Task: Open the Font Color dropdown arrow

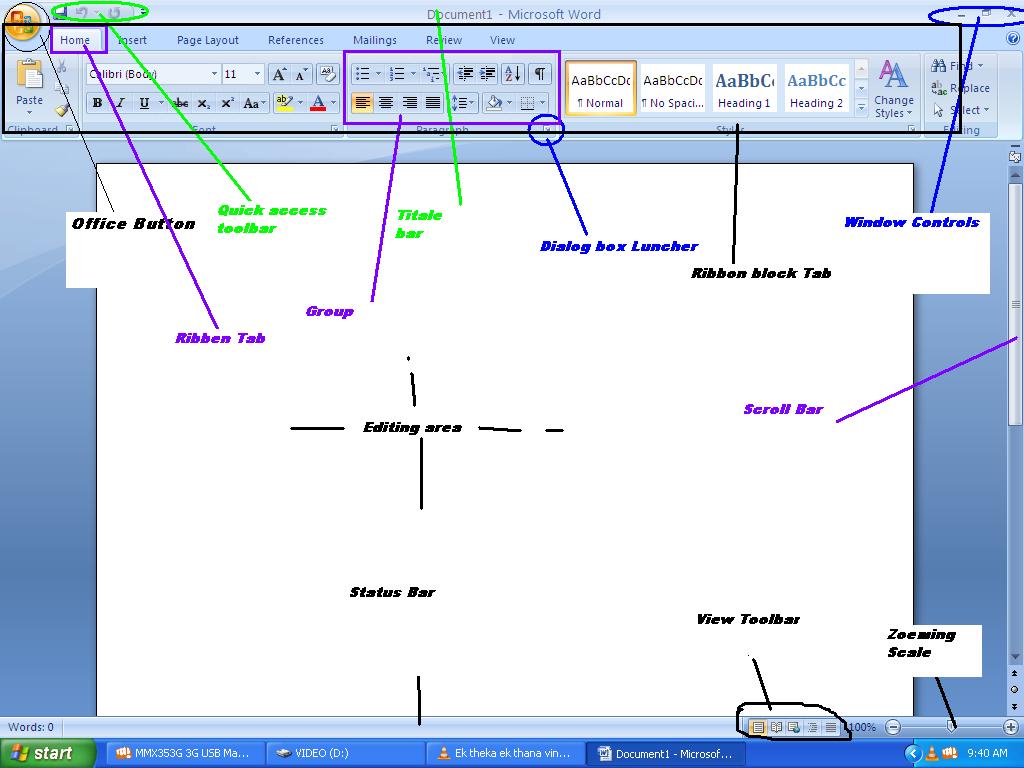Action: tap(333, 103)
